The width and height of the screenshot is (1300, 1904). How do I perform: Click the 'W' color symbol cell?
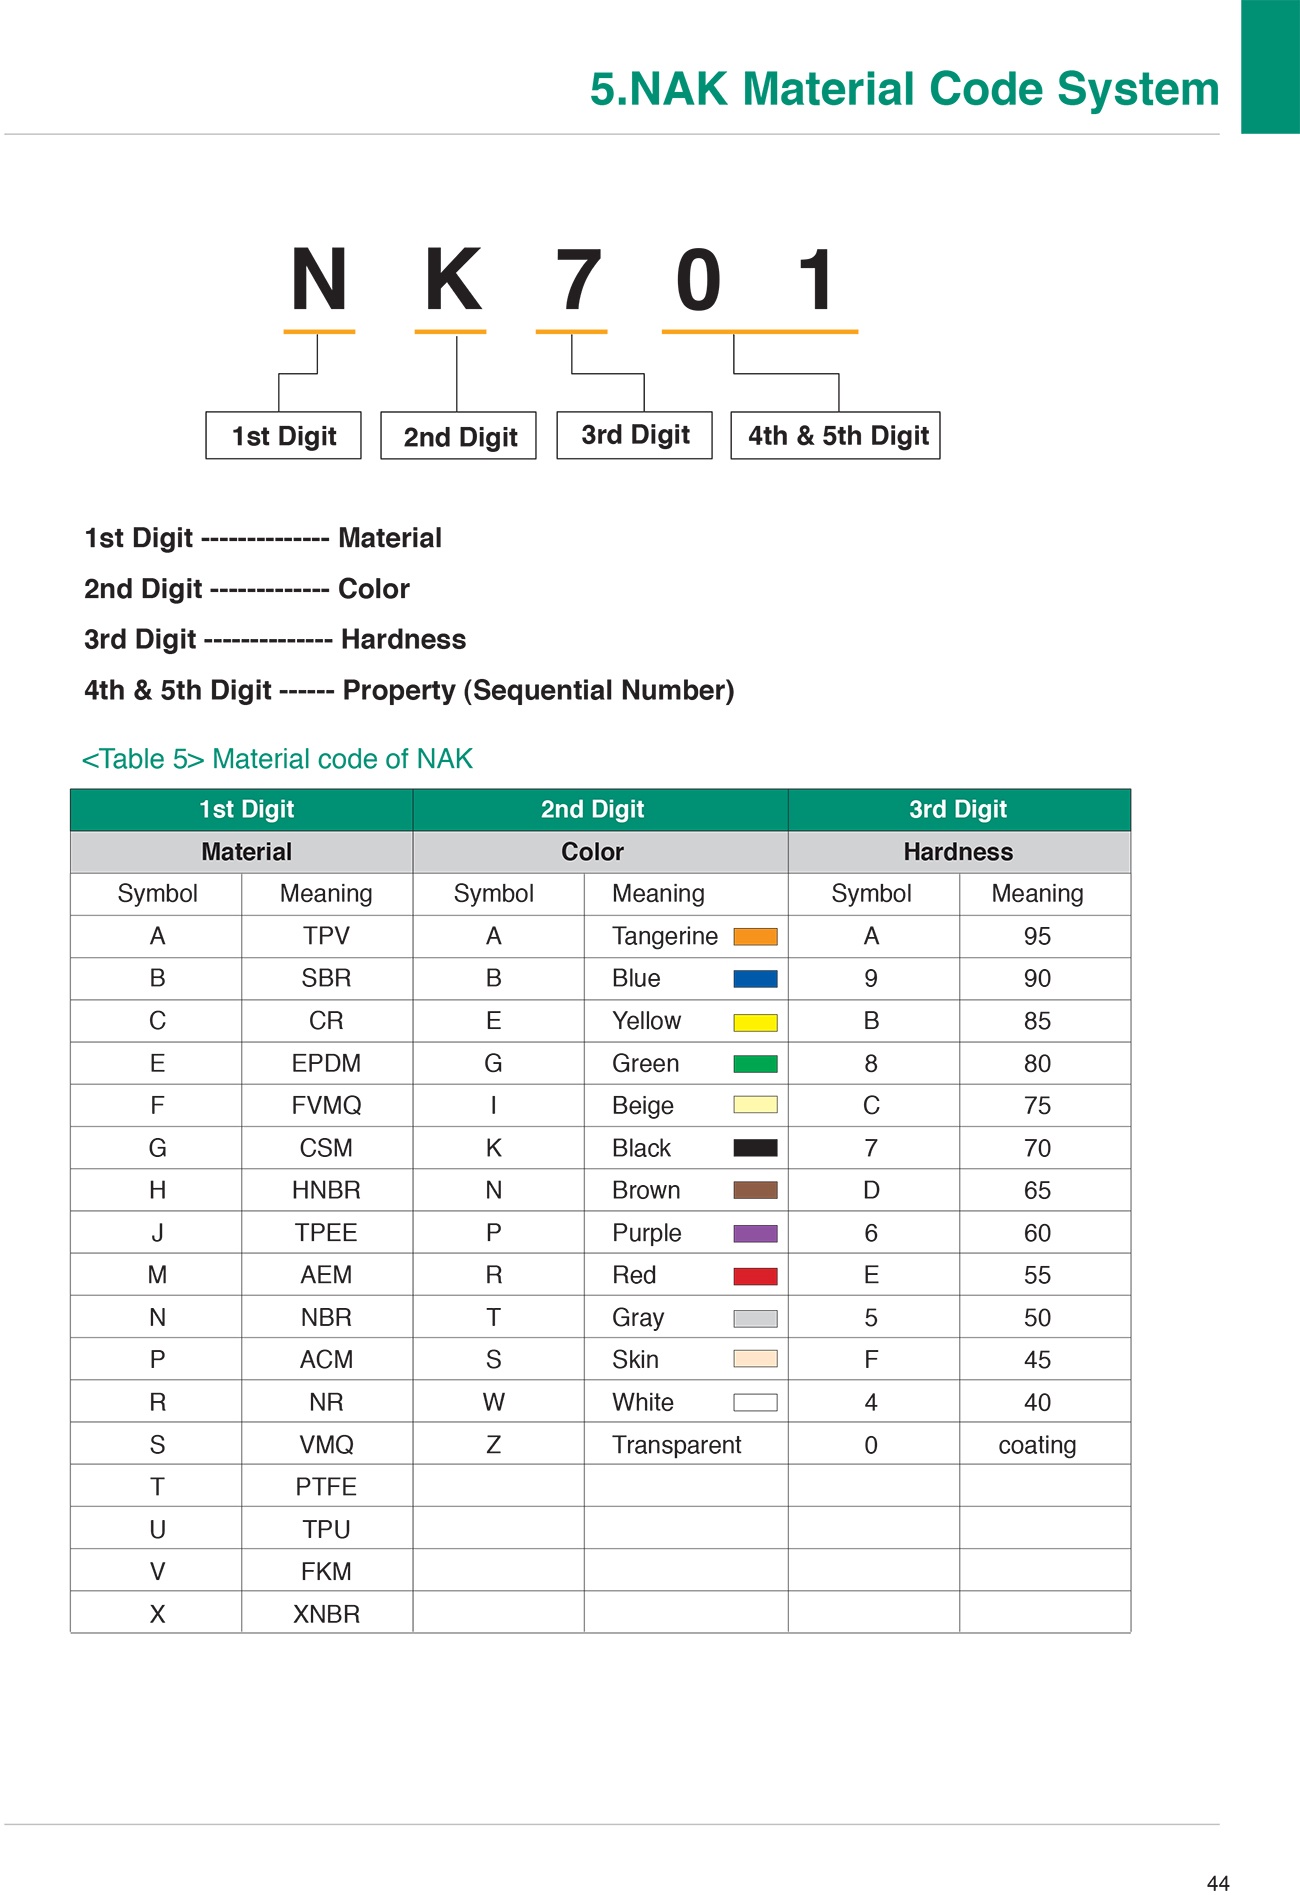tap(499, 1402)
